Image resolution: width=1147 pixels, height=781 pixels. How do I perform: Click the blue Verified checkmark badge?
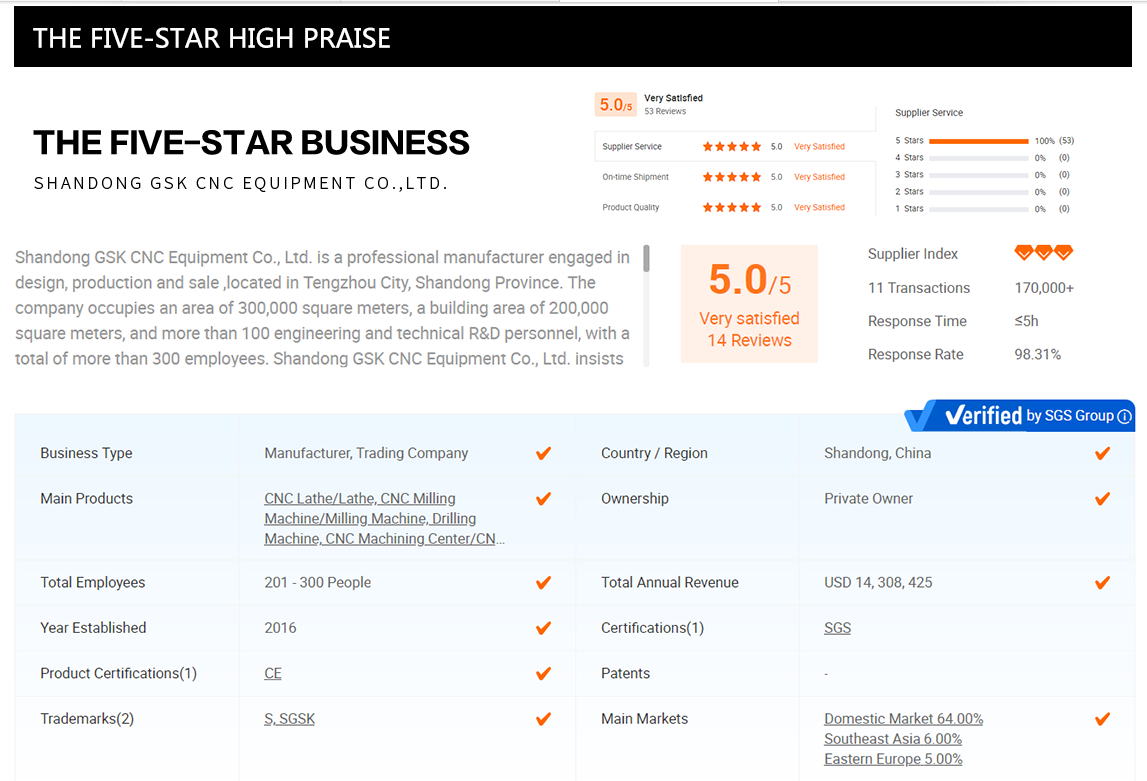(923, 415)
